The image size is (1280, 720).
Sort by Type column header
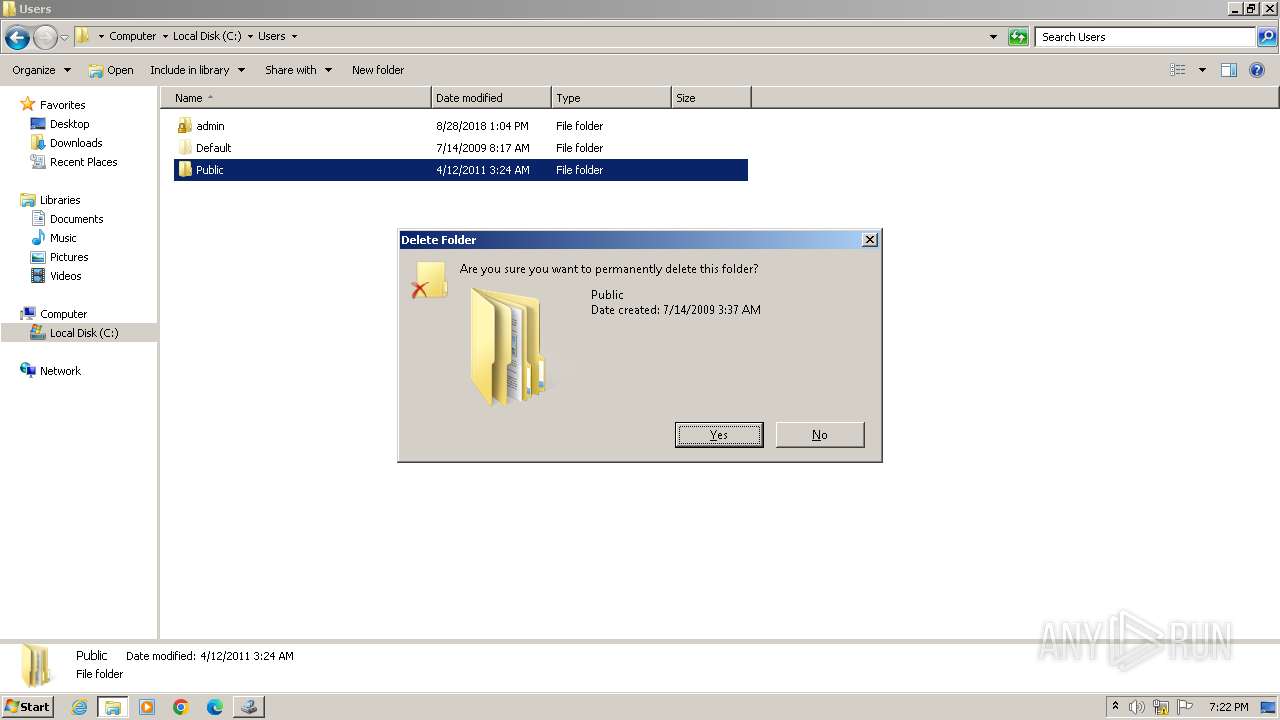[x=611, y=98]
